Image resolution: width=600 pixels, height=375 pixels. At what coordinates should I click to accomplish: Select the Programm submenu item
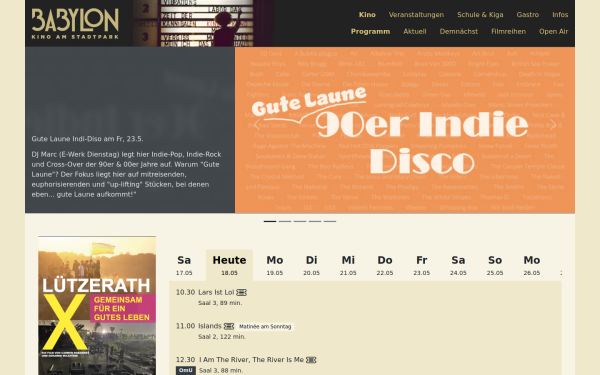click(370, 31)
